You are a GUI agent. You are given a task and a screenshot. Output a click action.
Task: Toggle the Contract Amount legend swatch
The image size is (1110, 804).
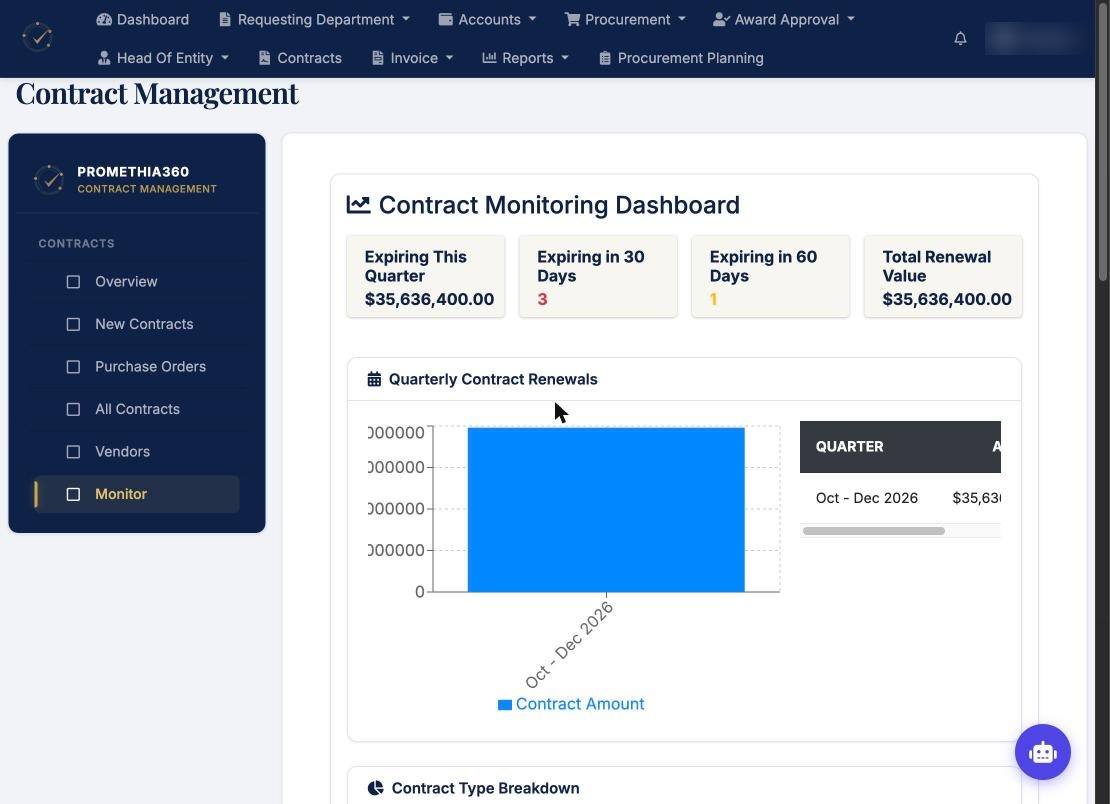tap(505, 704)
